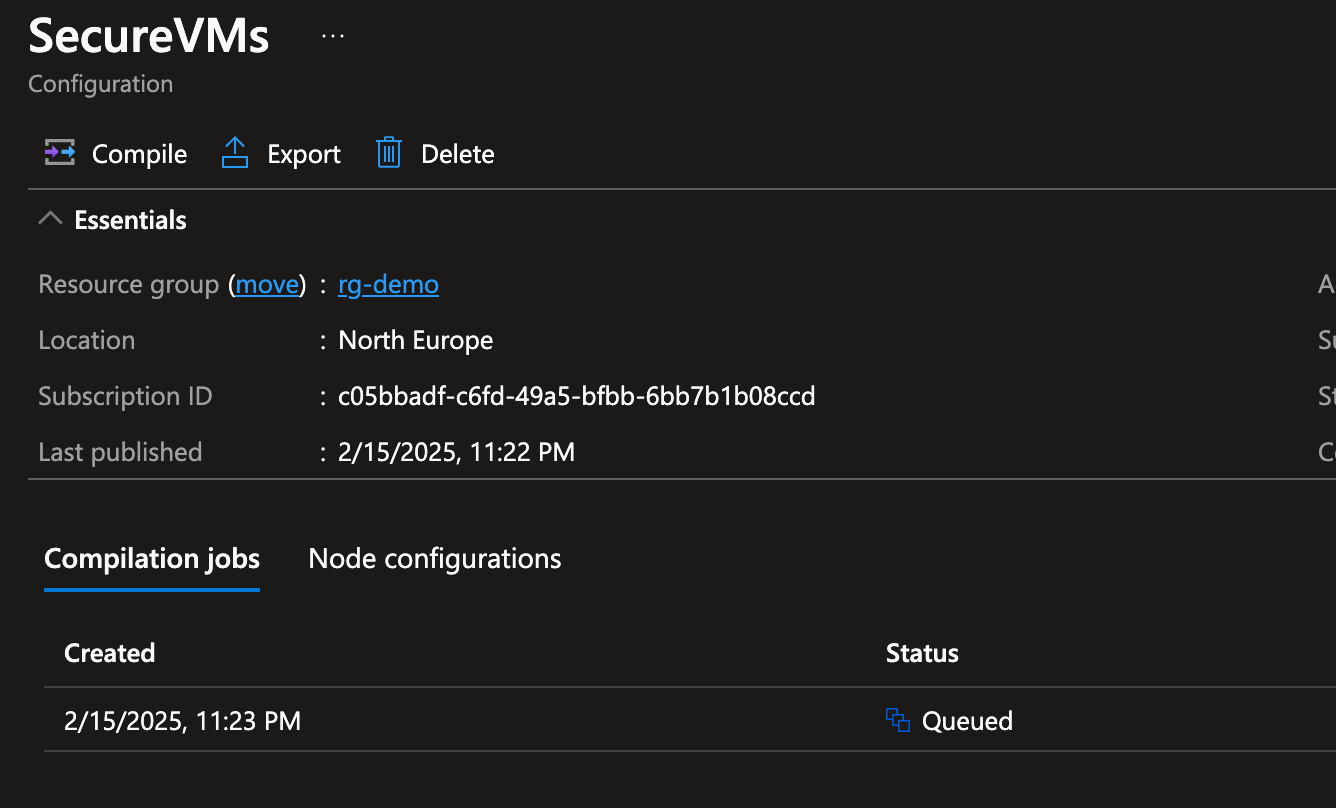The height and width of the screenshot is (808, 1336).
Task: Click the SecureVMs page title
Action: pyautogui.click(x=148, y=36)
